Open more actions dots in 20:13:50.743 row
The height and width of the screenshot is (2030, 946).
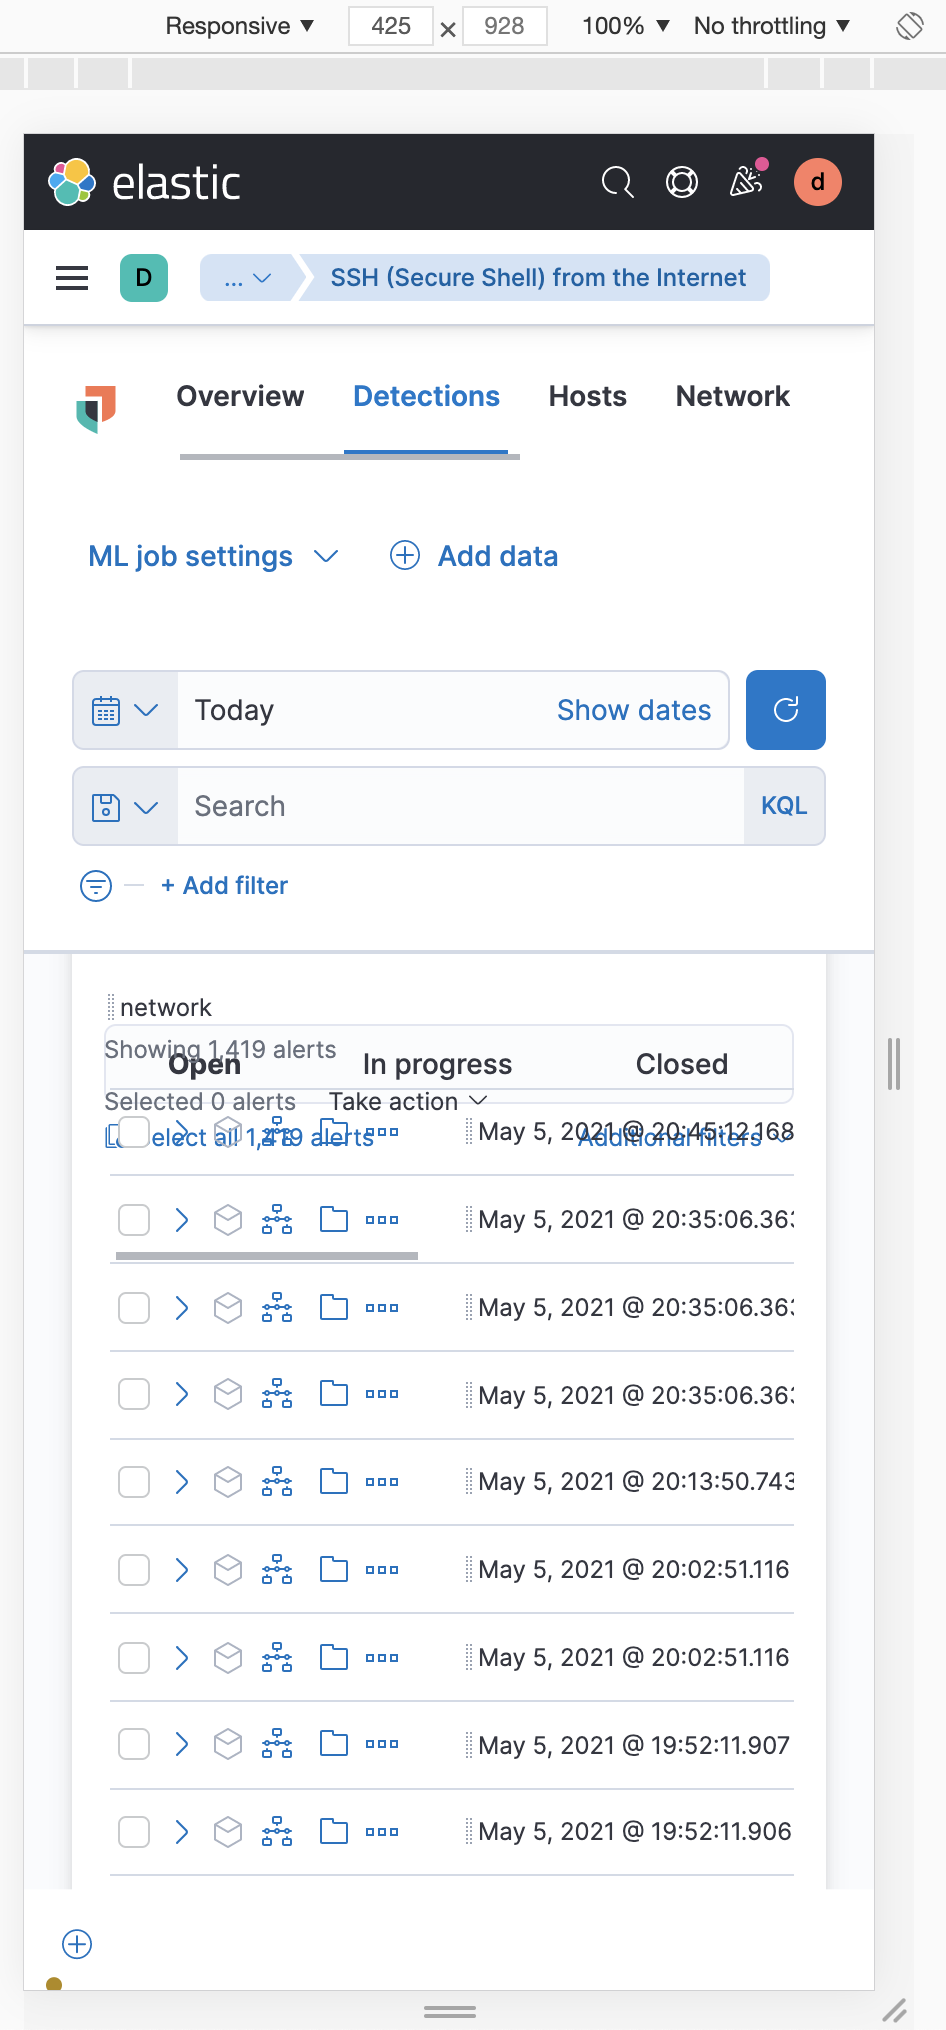click(x=382, y=1482)
